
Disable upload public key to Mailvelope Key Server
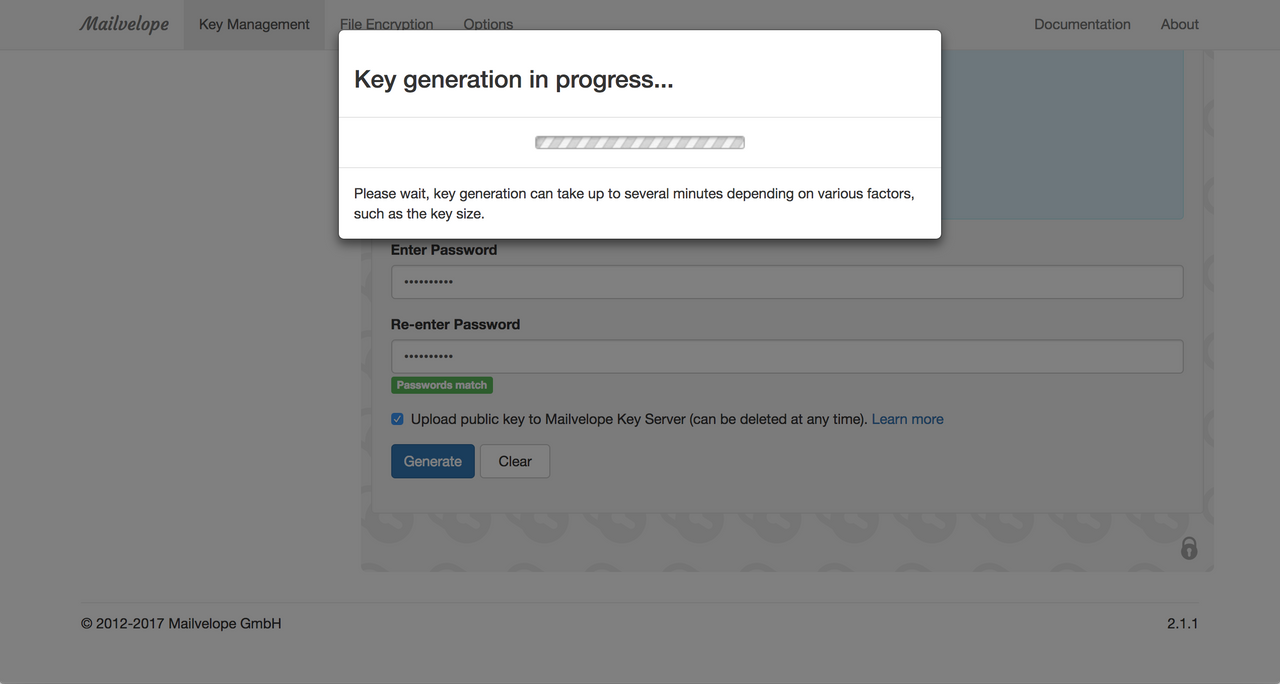pos(397,418)
